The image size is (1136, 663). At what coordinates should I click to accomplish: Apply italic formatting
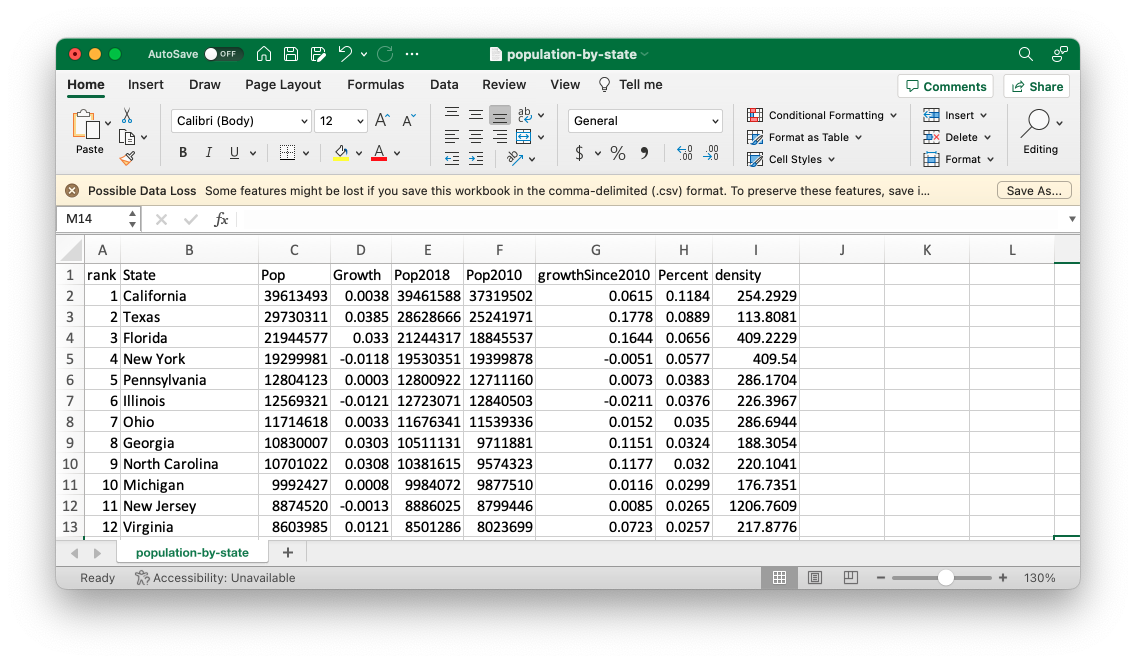coord(209,151)
